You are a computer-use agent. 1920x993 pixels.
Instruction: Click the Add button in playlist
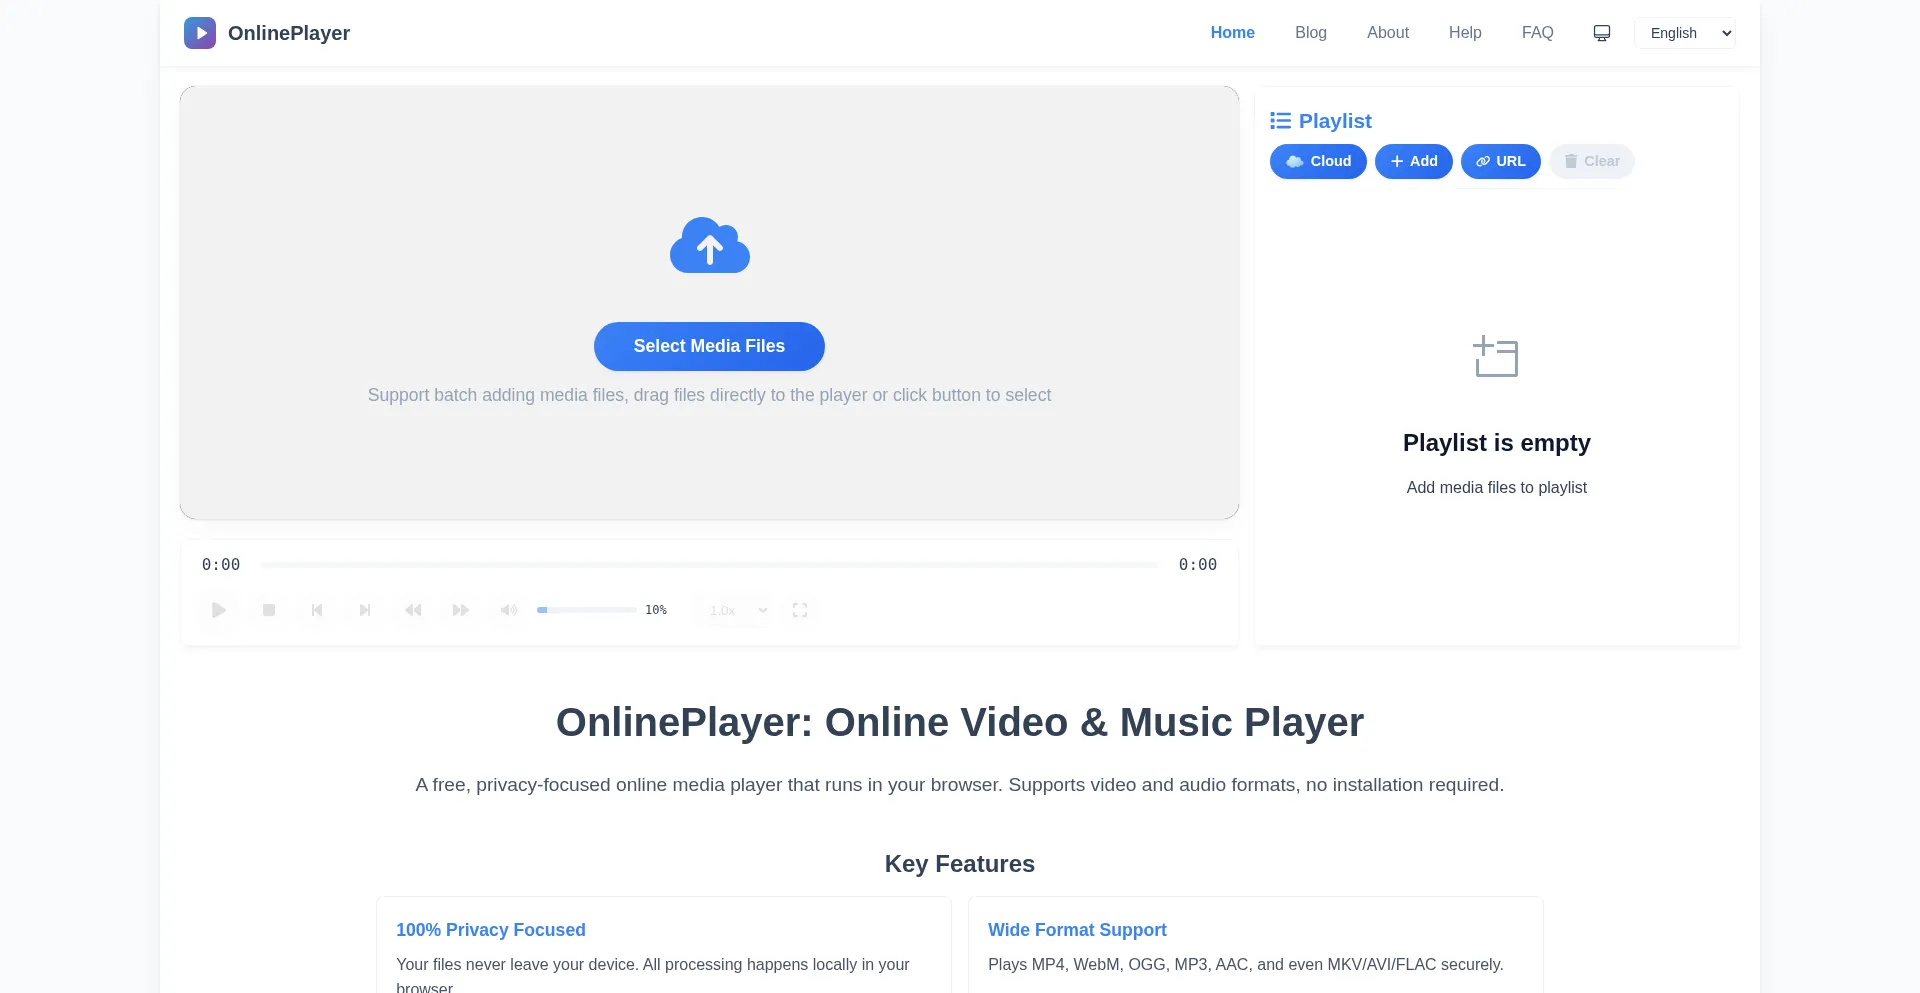pyautogui.click(x=1414, y=161)
